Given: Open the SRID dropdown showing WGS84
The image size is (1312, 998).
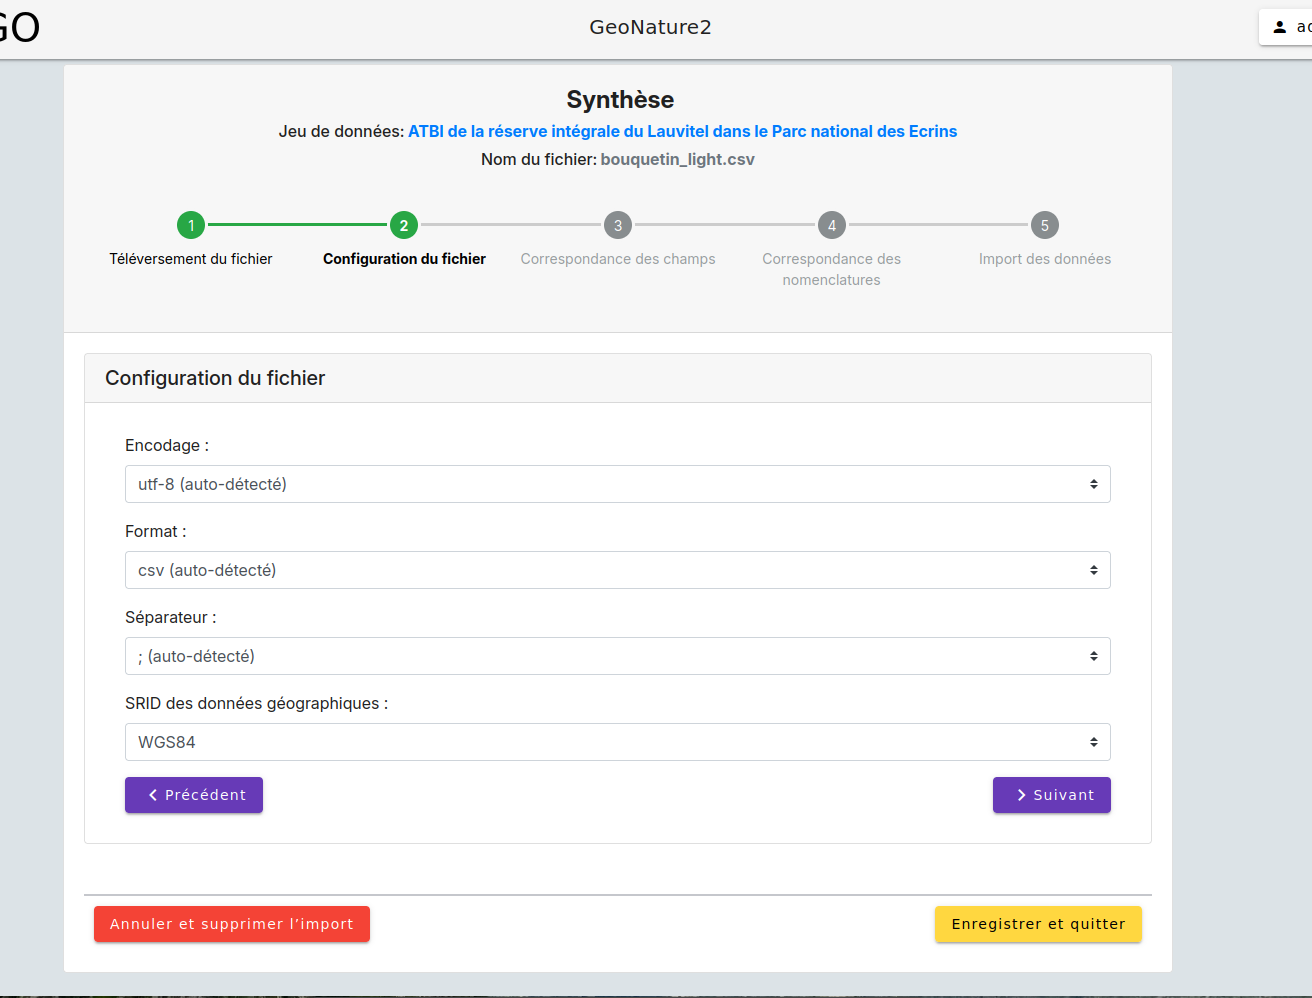Looking at the screenshot, I should (x=617, y=742).
